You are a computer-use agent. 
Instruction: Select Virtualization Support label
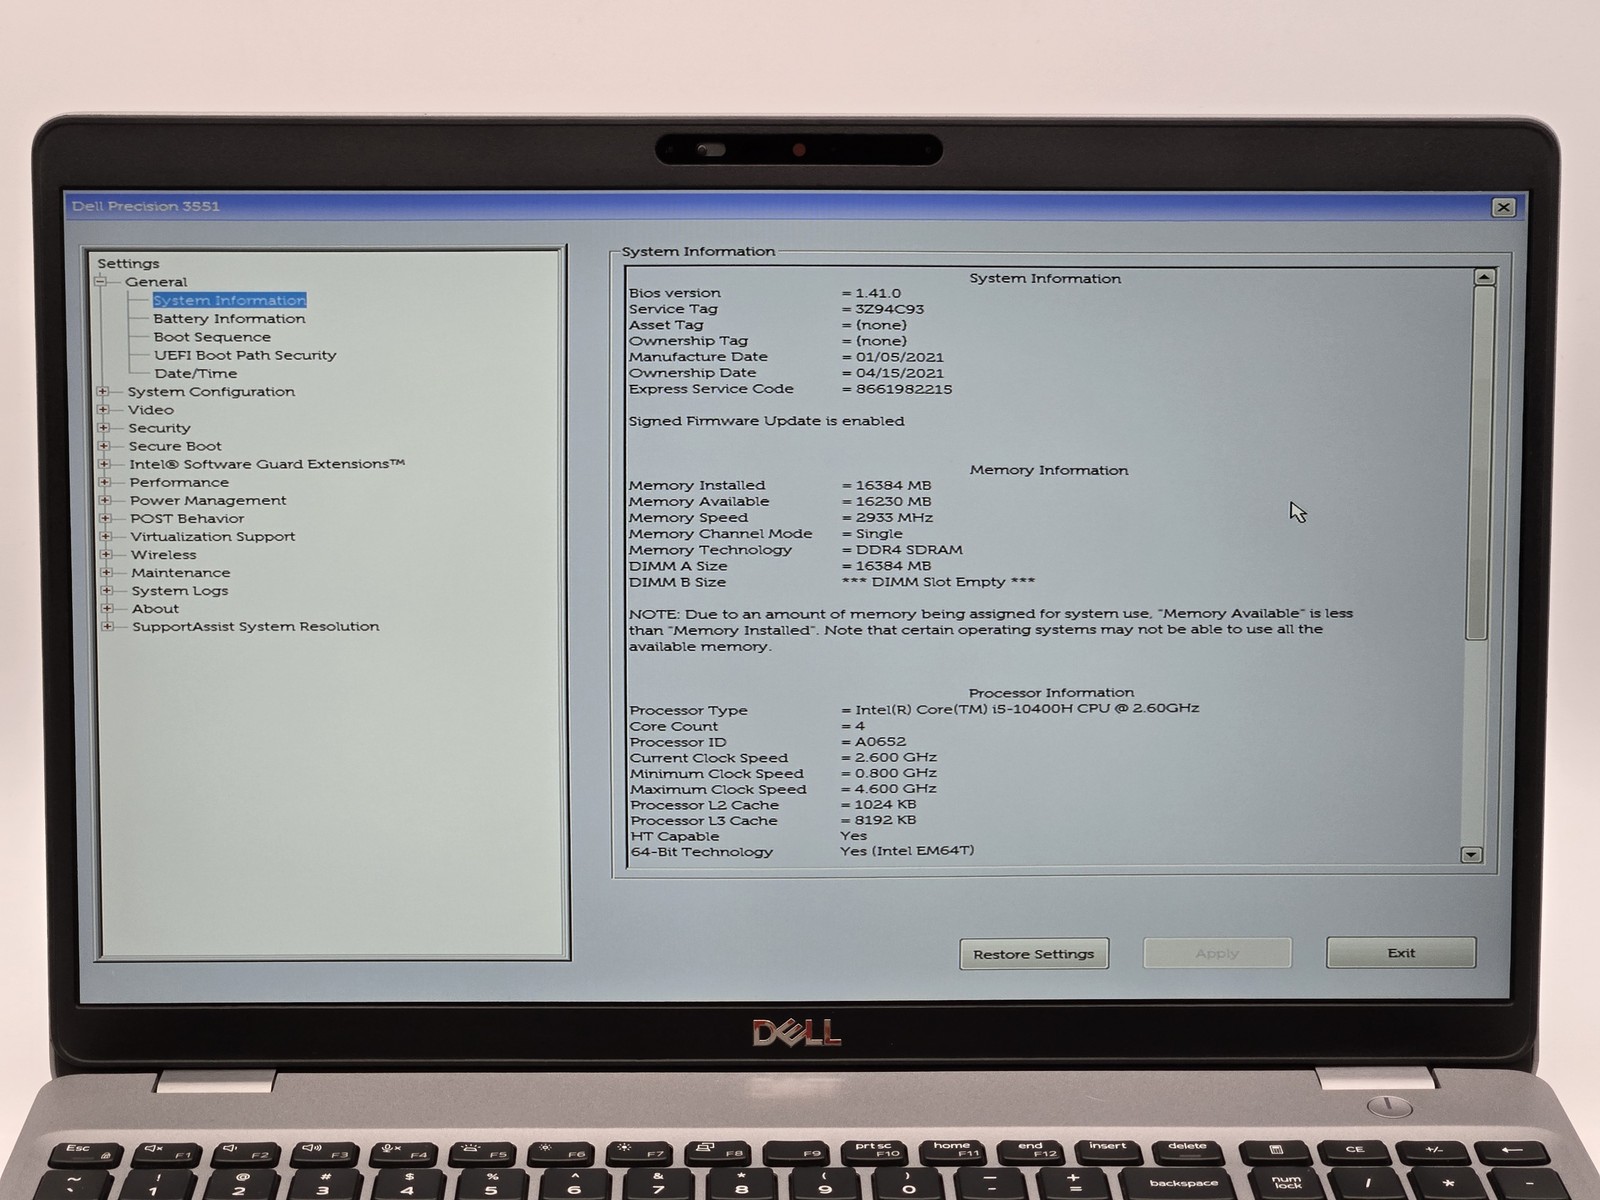tap(213, 536)
